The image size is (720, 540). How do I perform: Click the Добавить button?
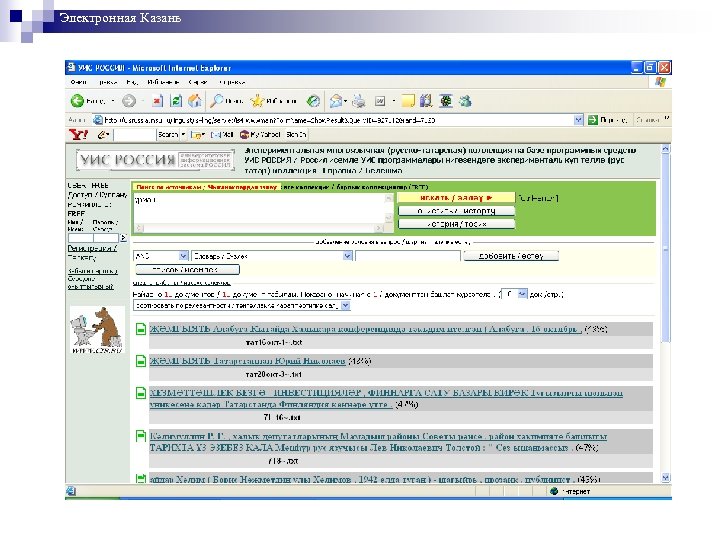click(511, 256)
